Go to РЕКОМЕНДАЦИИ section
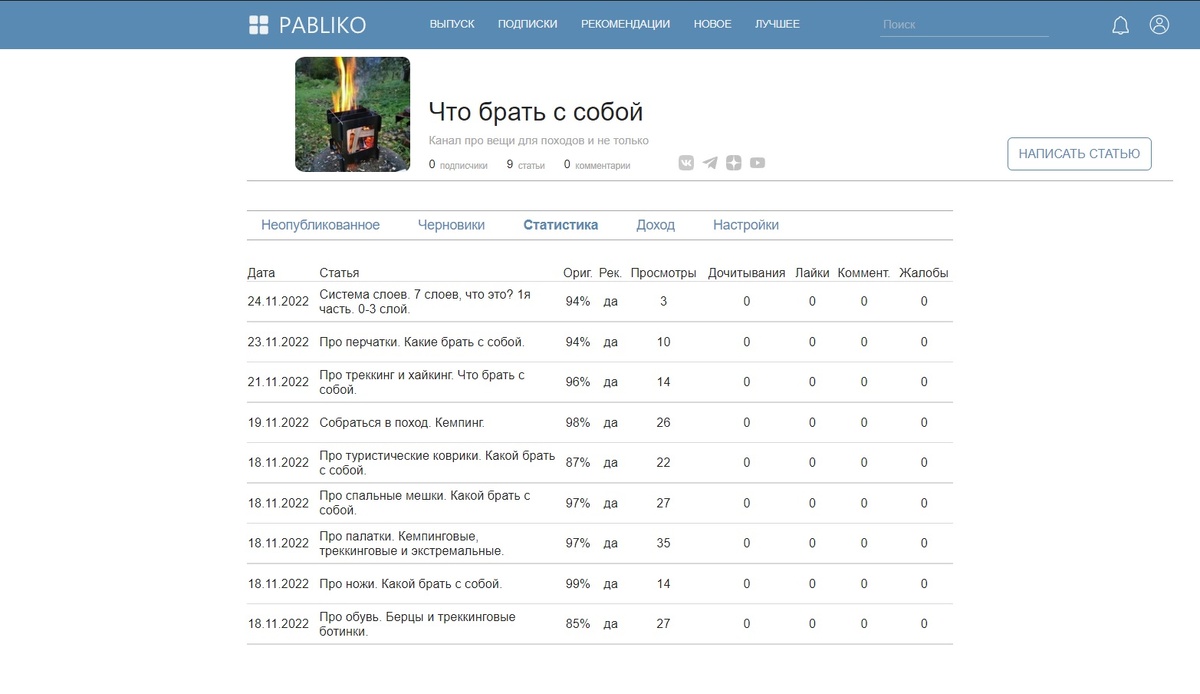This screenshot has width=1200, height=694. point(625,24)
